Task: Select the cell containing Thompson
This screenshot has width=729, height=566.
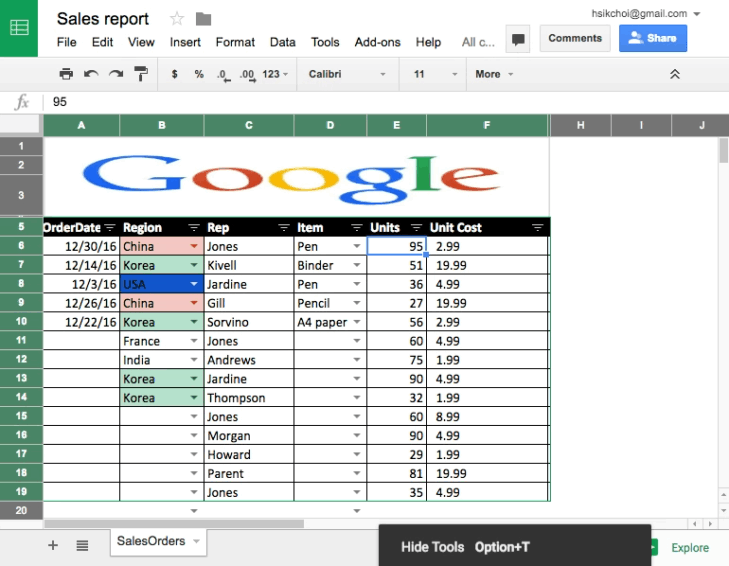Action: click(x=249, y=398)
